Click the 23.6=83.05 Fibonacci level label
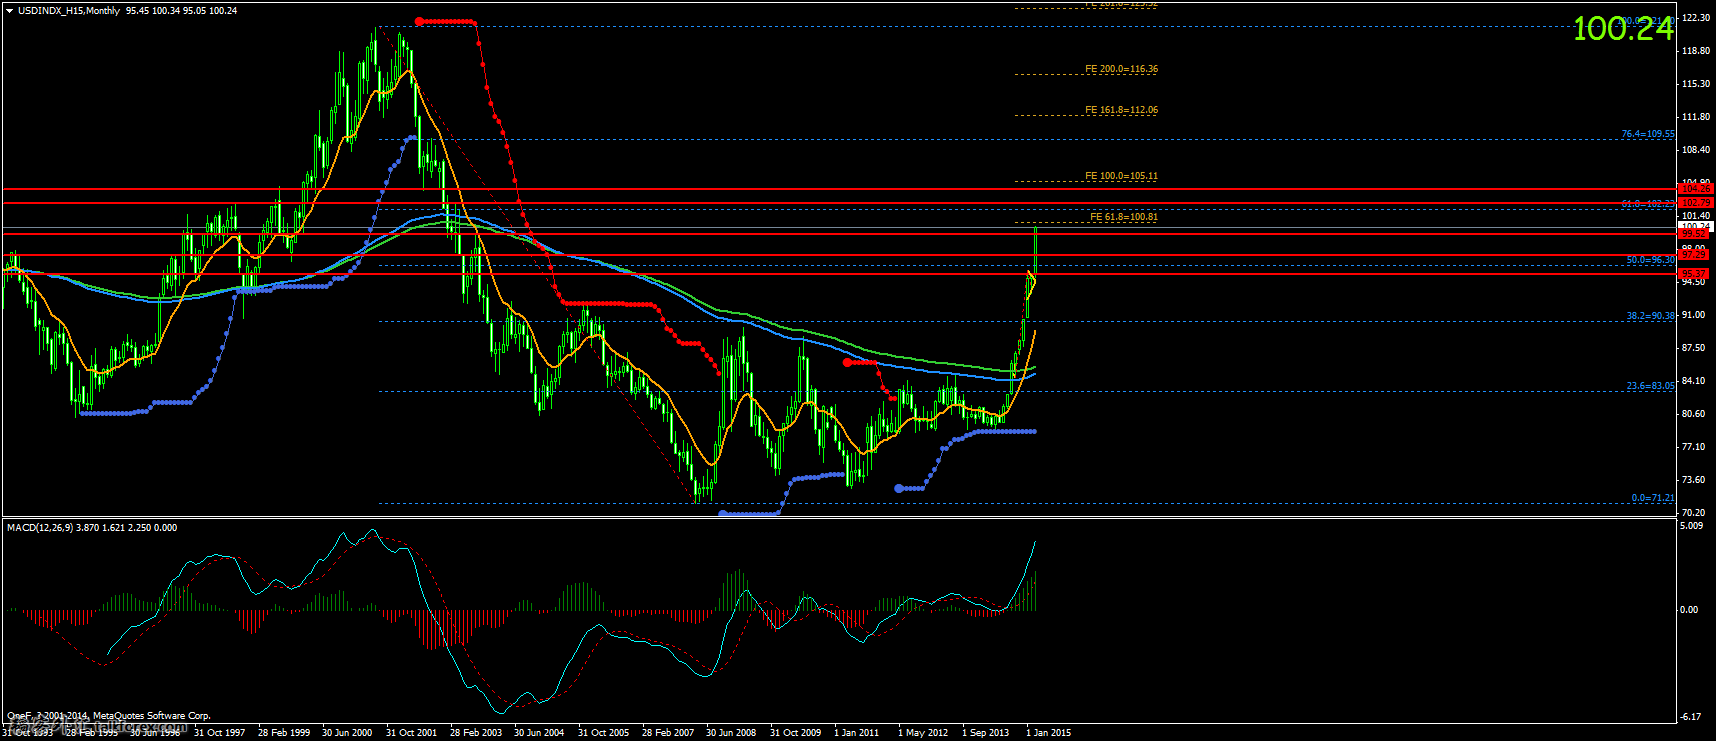Image resolution: width=1716 pixels, height=741 pixels. pyautogui.click(x=1650, y=386)
